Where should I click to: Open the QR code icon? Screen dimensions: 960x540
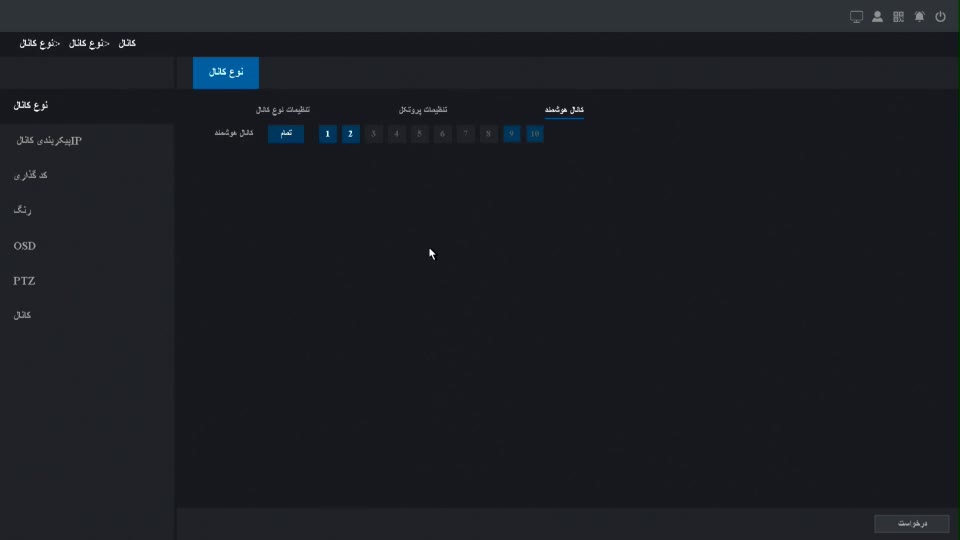coord(898,17)
